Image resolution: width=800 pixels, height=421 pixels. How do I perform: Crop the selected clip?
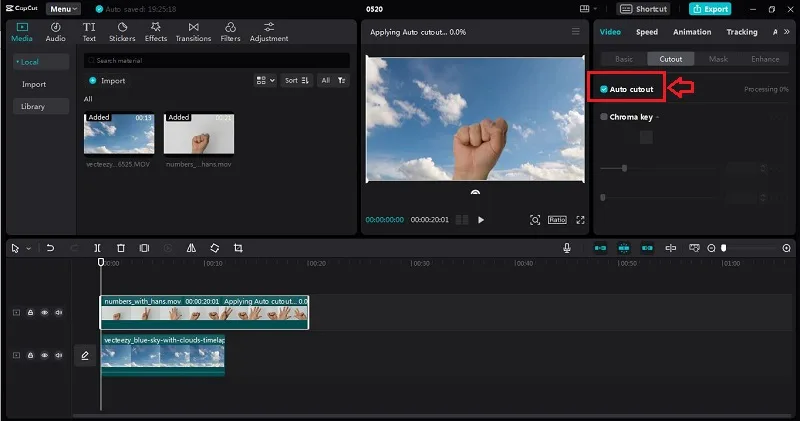point(238,248)
